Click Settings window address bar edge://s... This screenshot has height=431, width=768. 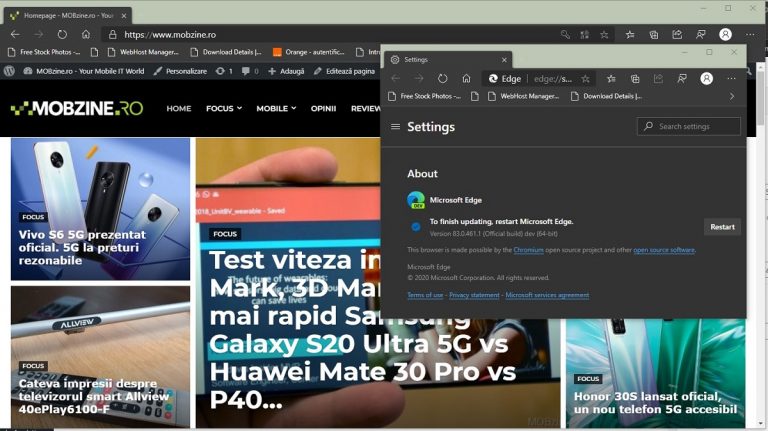pos(538,78)
